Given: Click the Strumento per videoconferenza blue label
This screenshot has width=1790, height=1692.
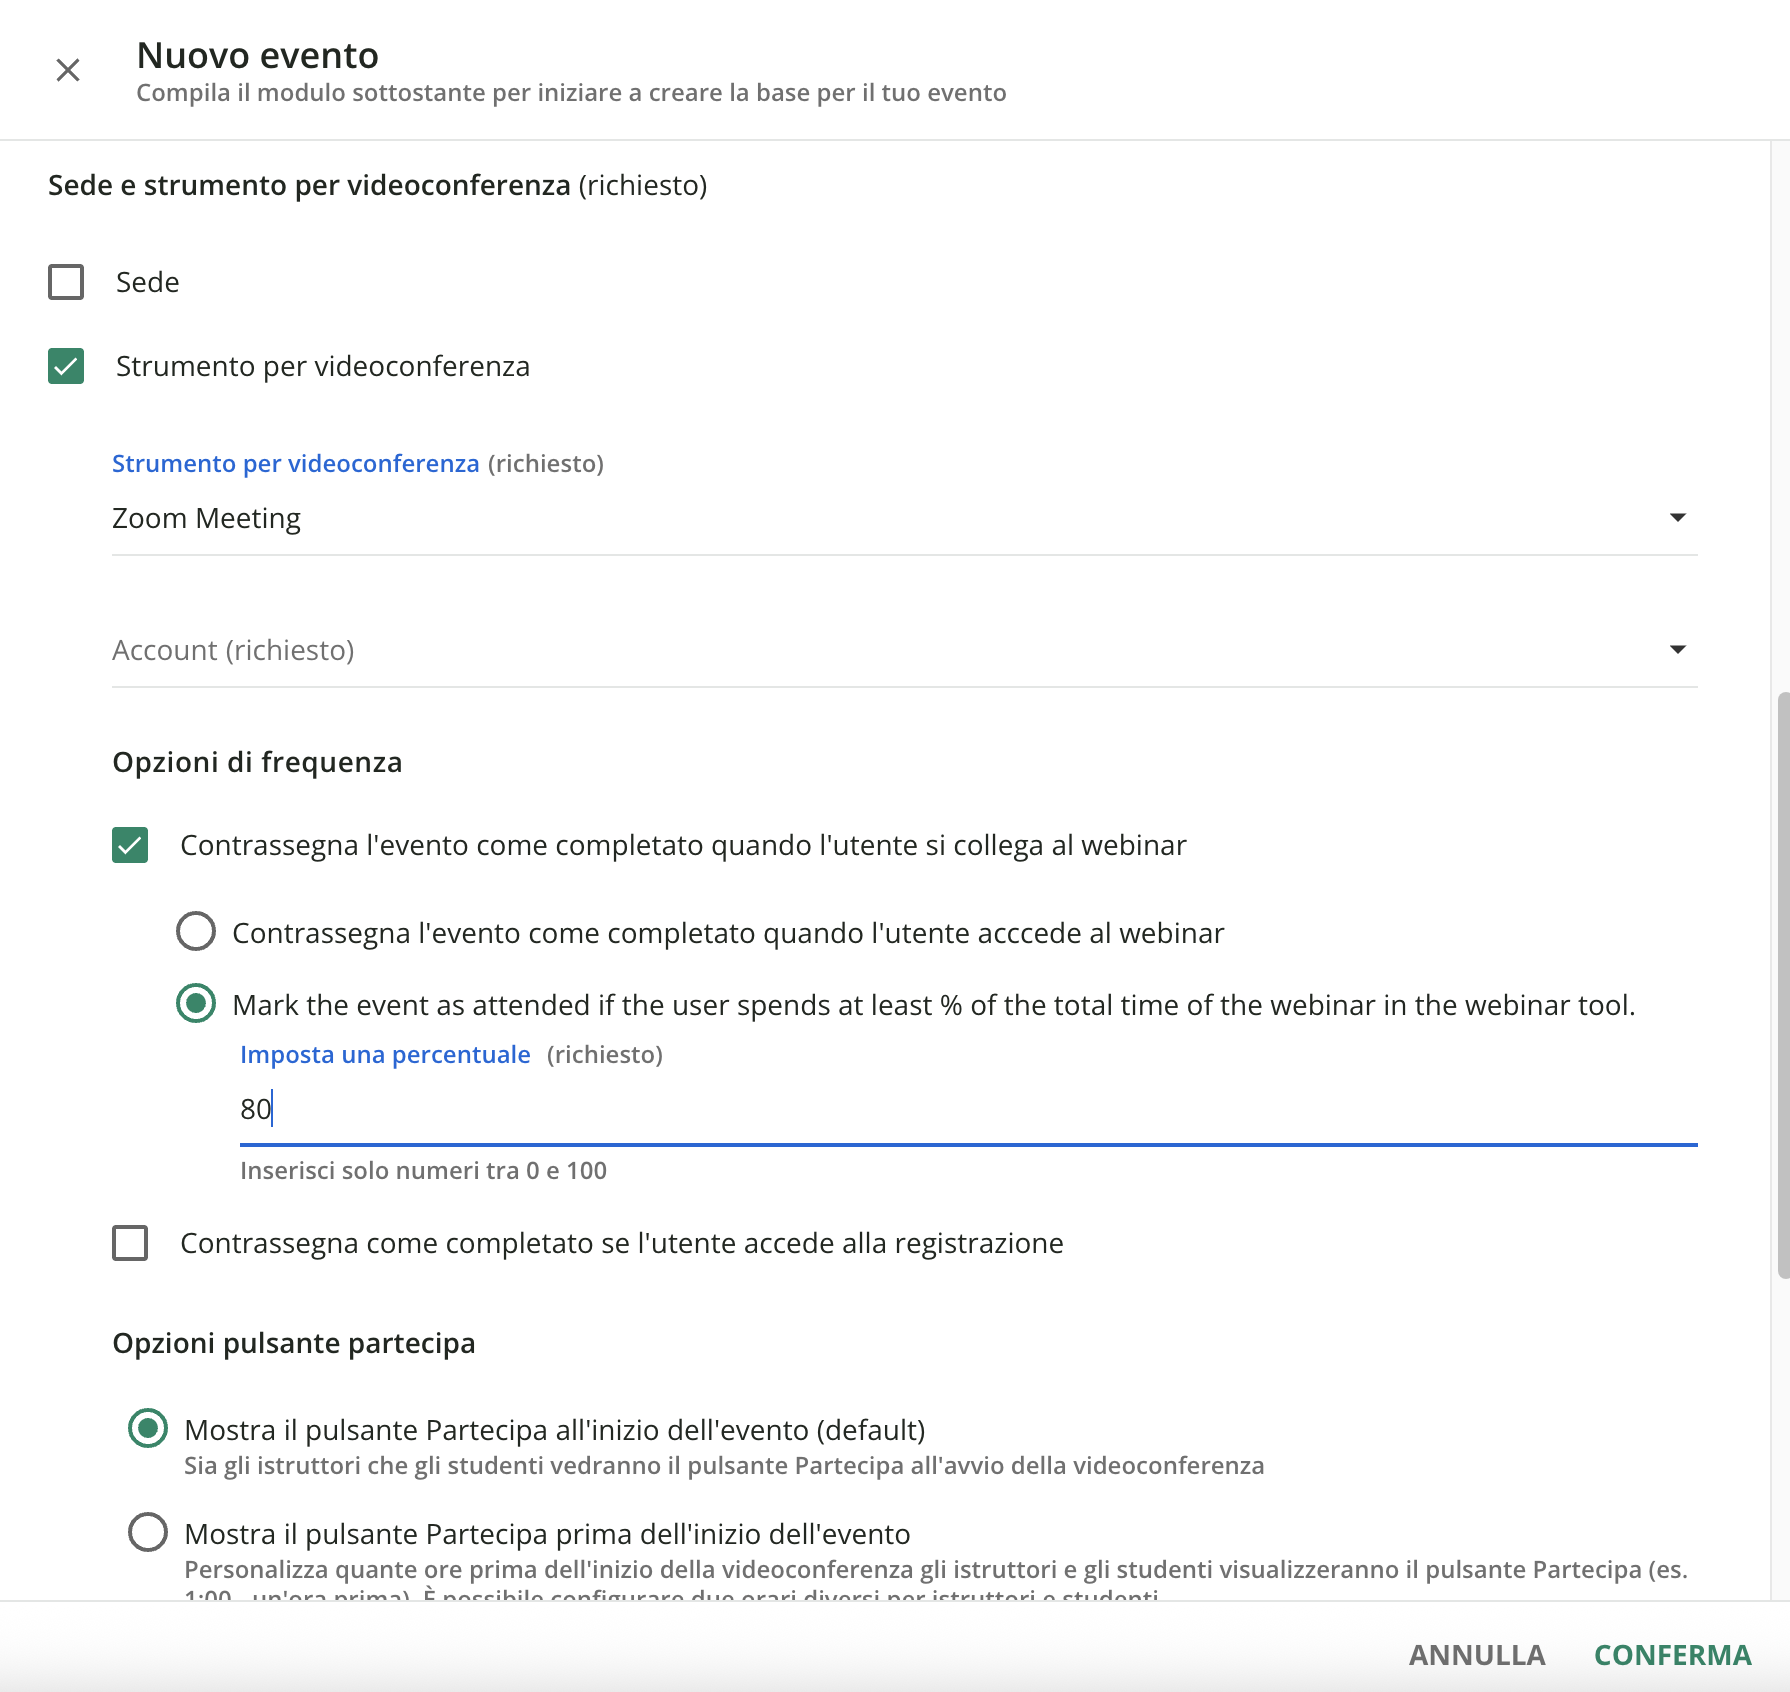Looking at the screenshot, I should click(296, 463).
